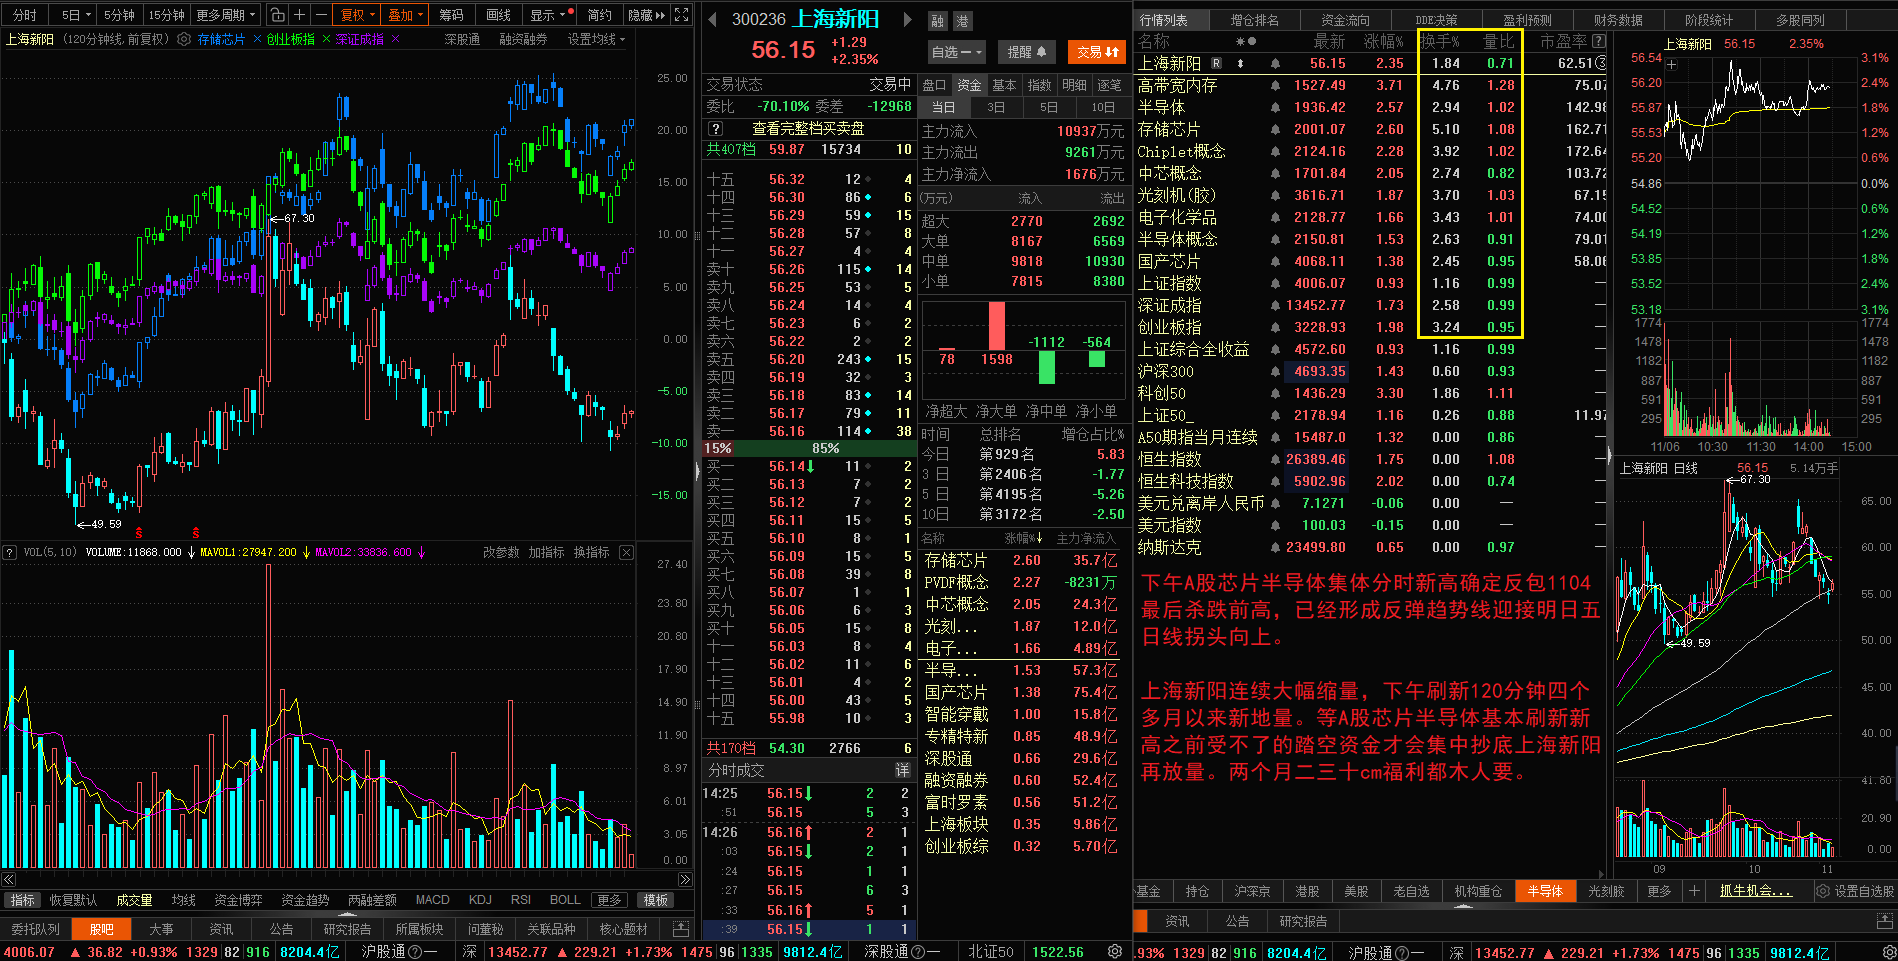Remove the 存储芯片 overlay with its X

(257, 39)
